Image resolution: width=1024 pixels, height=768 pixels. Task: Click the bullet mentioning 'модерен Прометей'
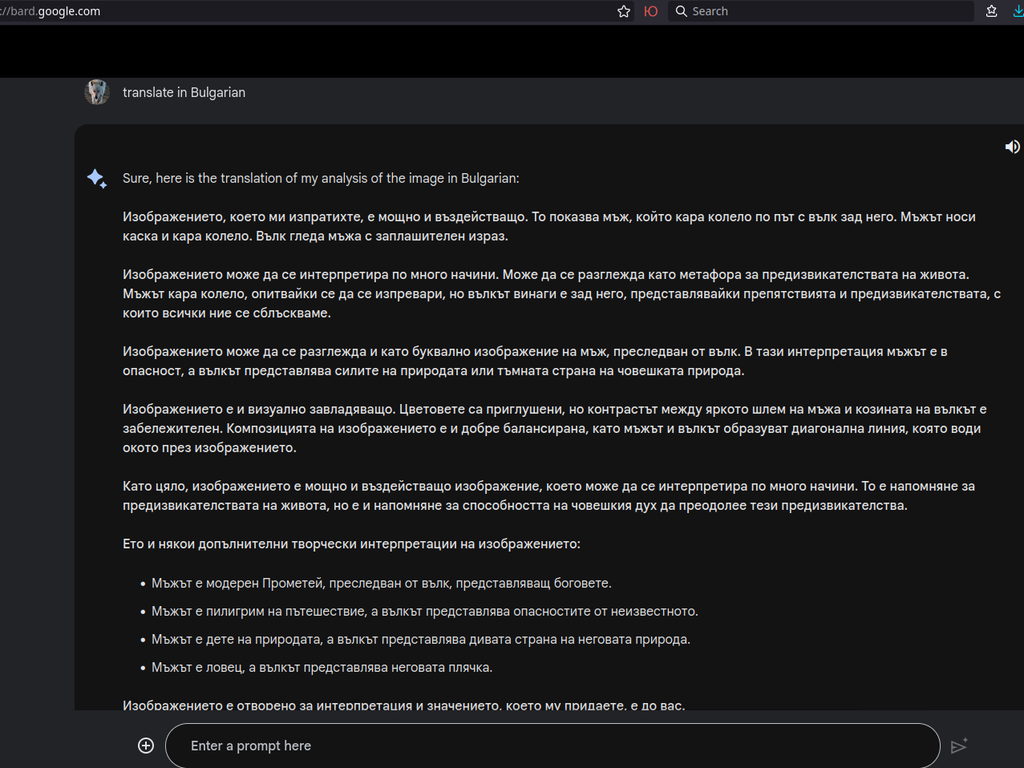381,583
